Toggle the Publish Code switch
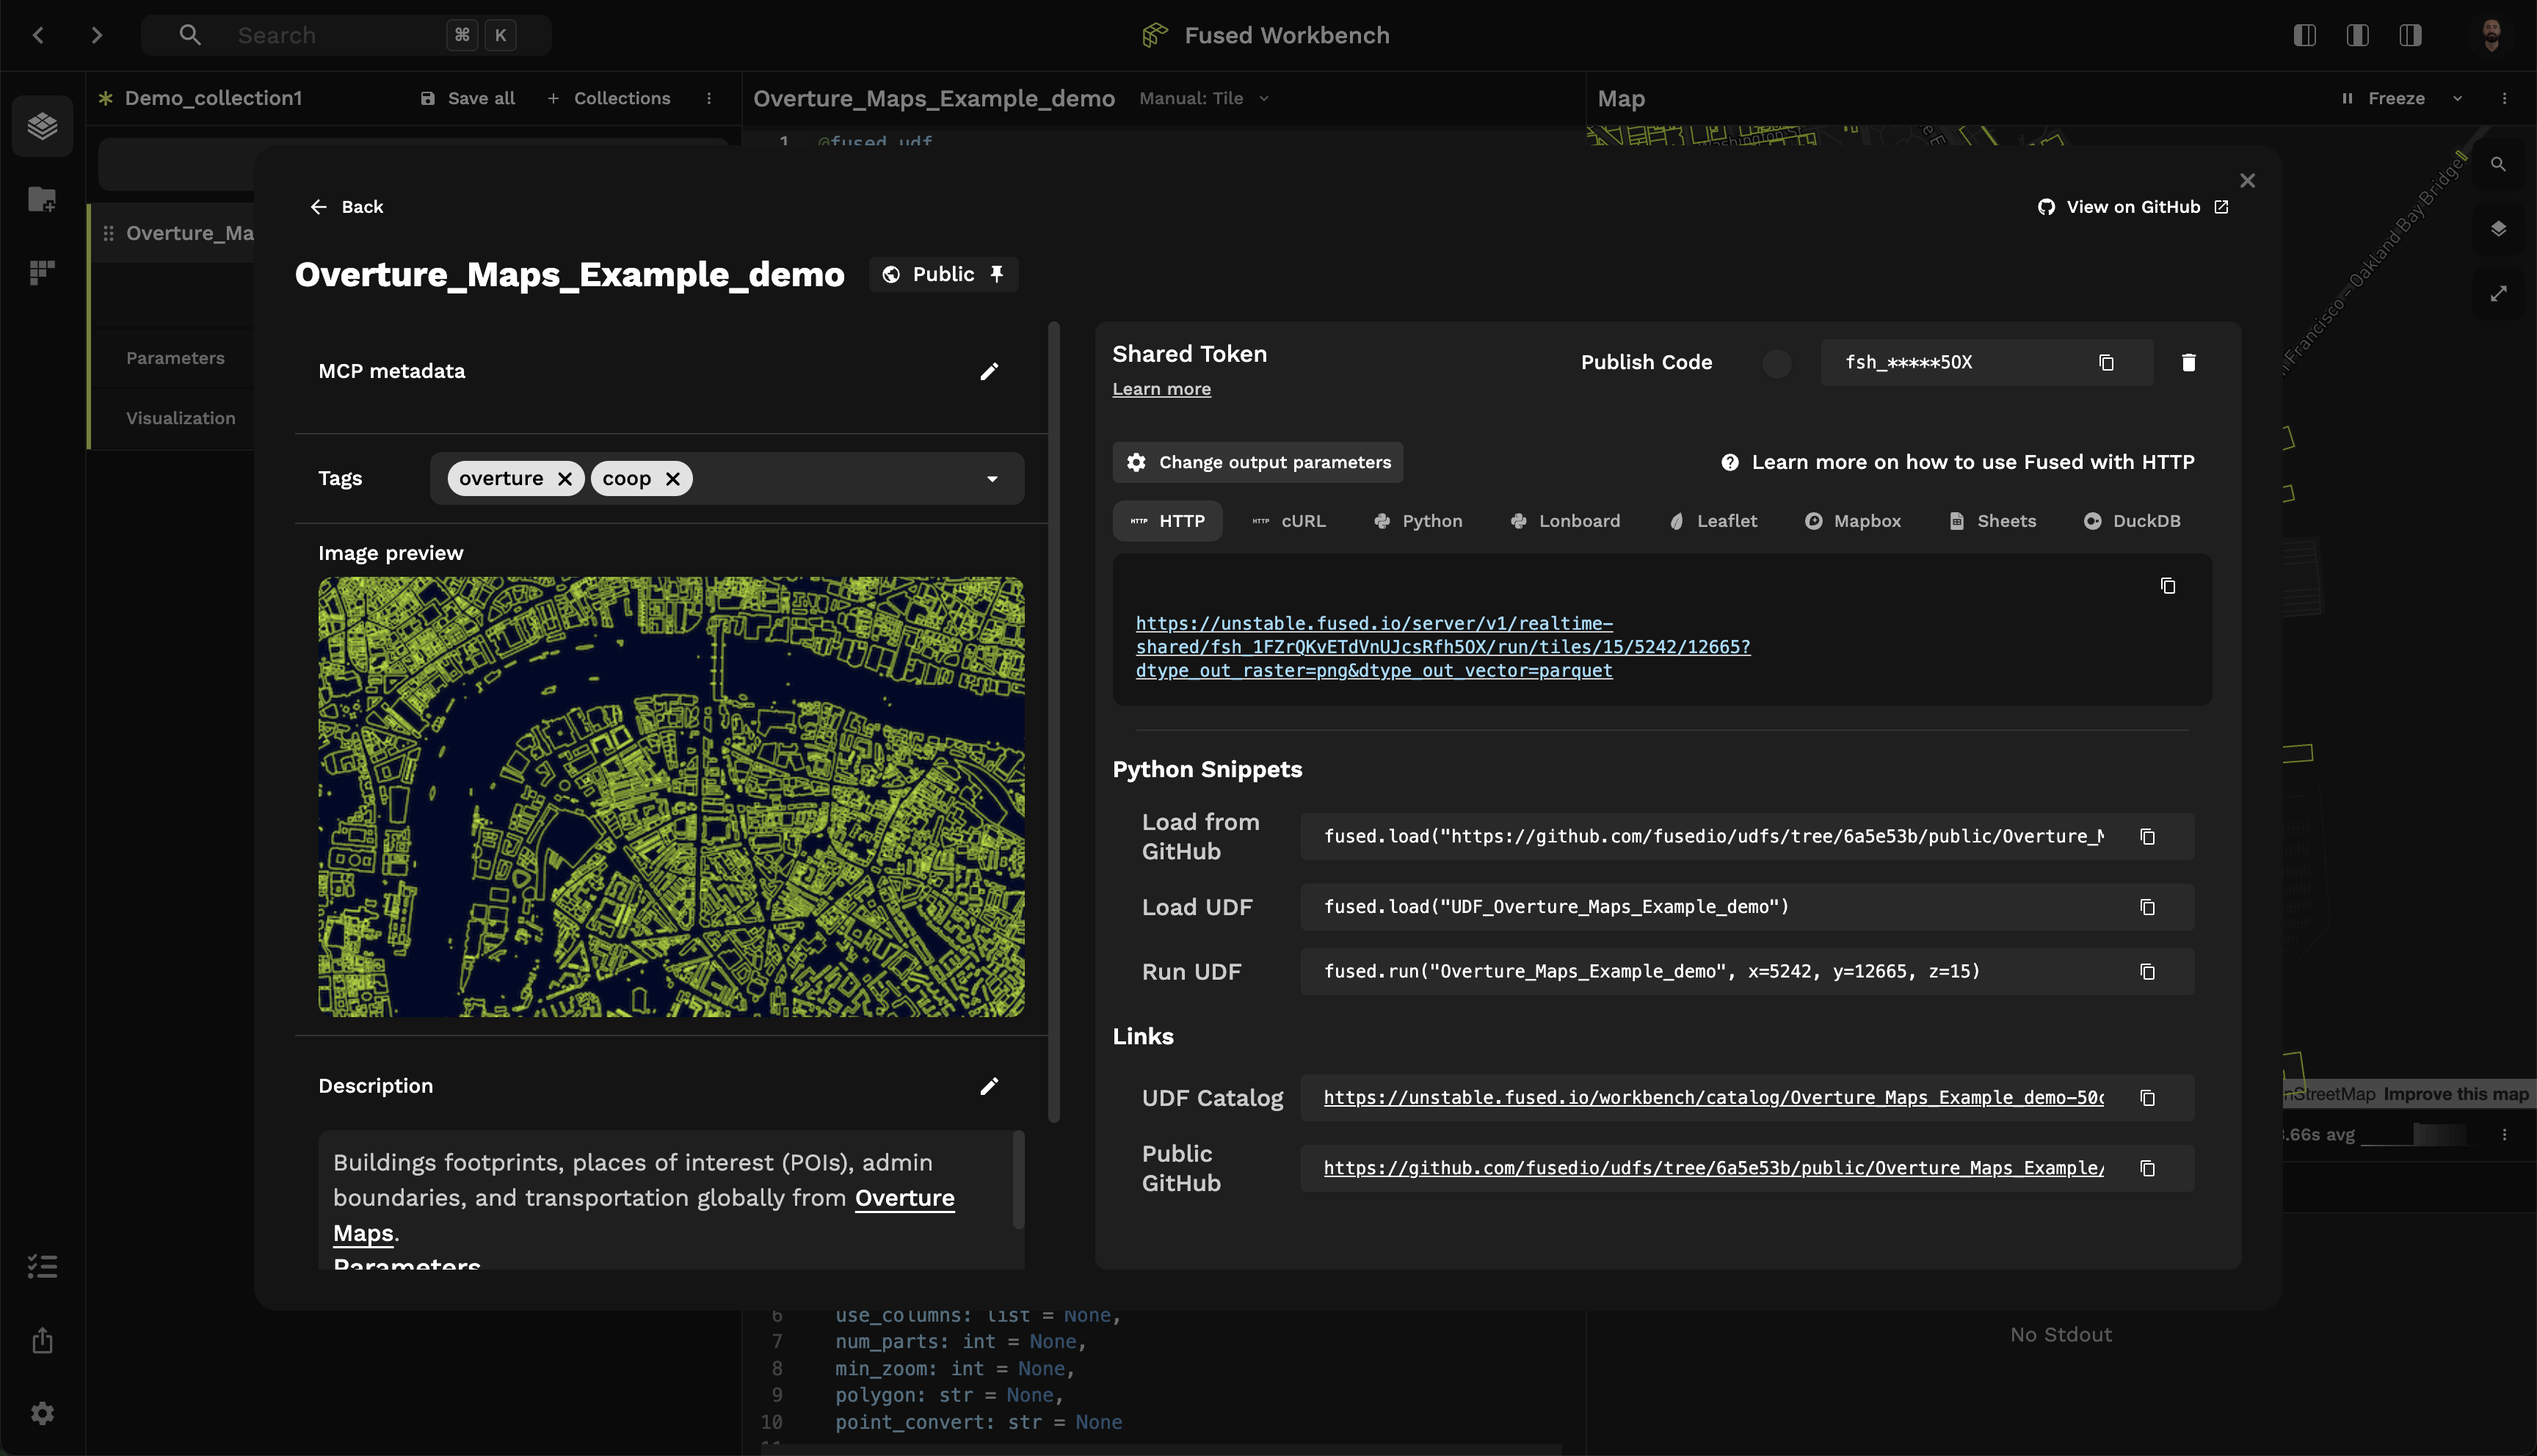The height and width of the screenshot is (1456, 2537). (x=1776, y=363)
